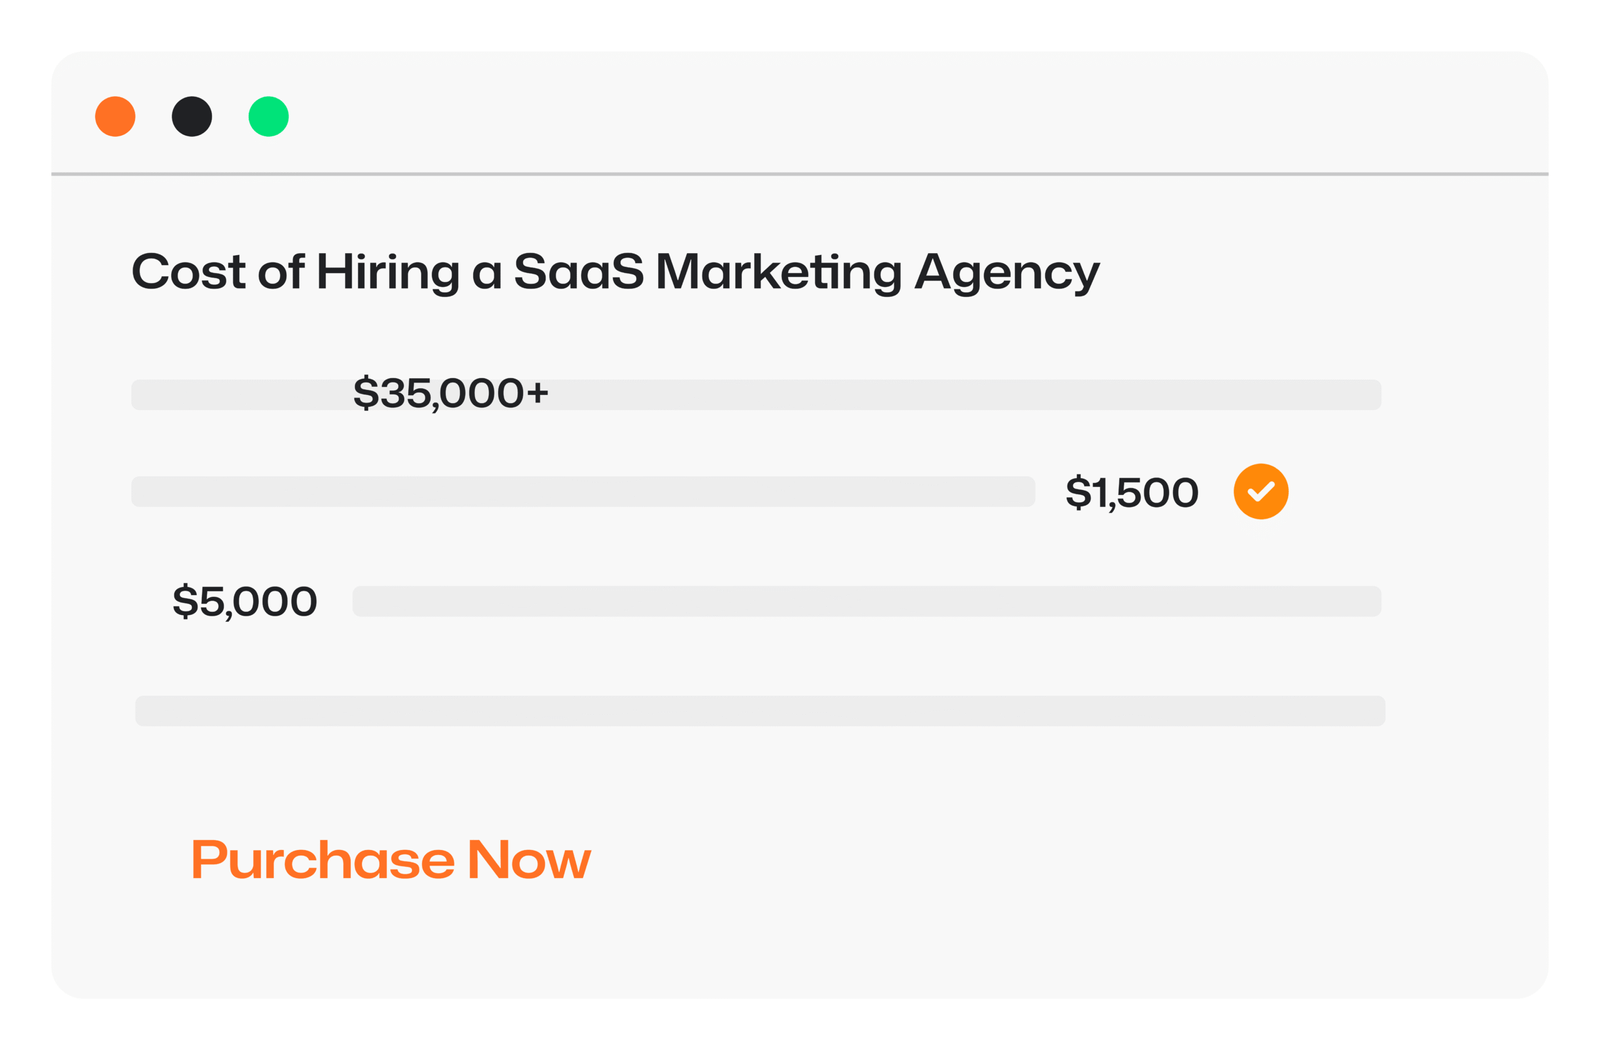This screenshot has width=1600, height=1050.
Task: Select the $35,000+ price label
Action: tap(451, 394)
